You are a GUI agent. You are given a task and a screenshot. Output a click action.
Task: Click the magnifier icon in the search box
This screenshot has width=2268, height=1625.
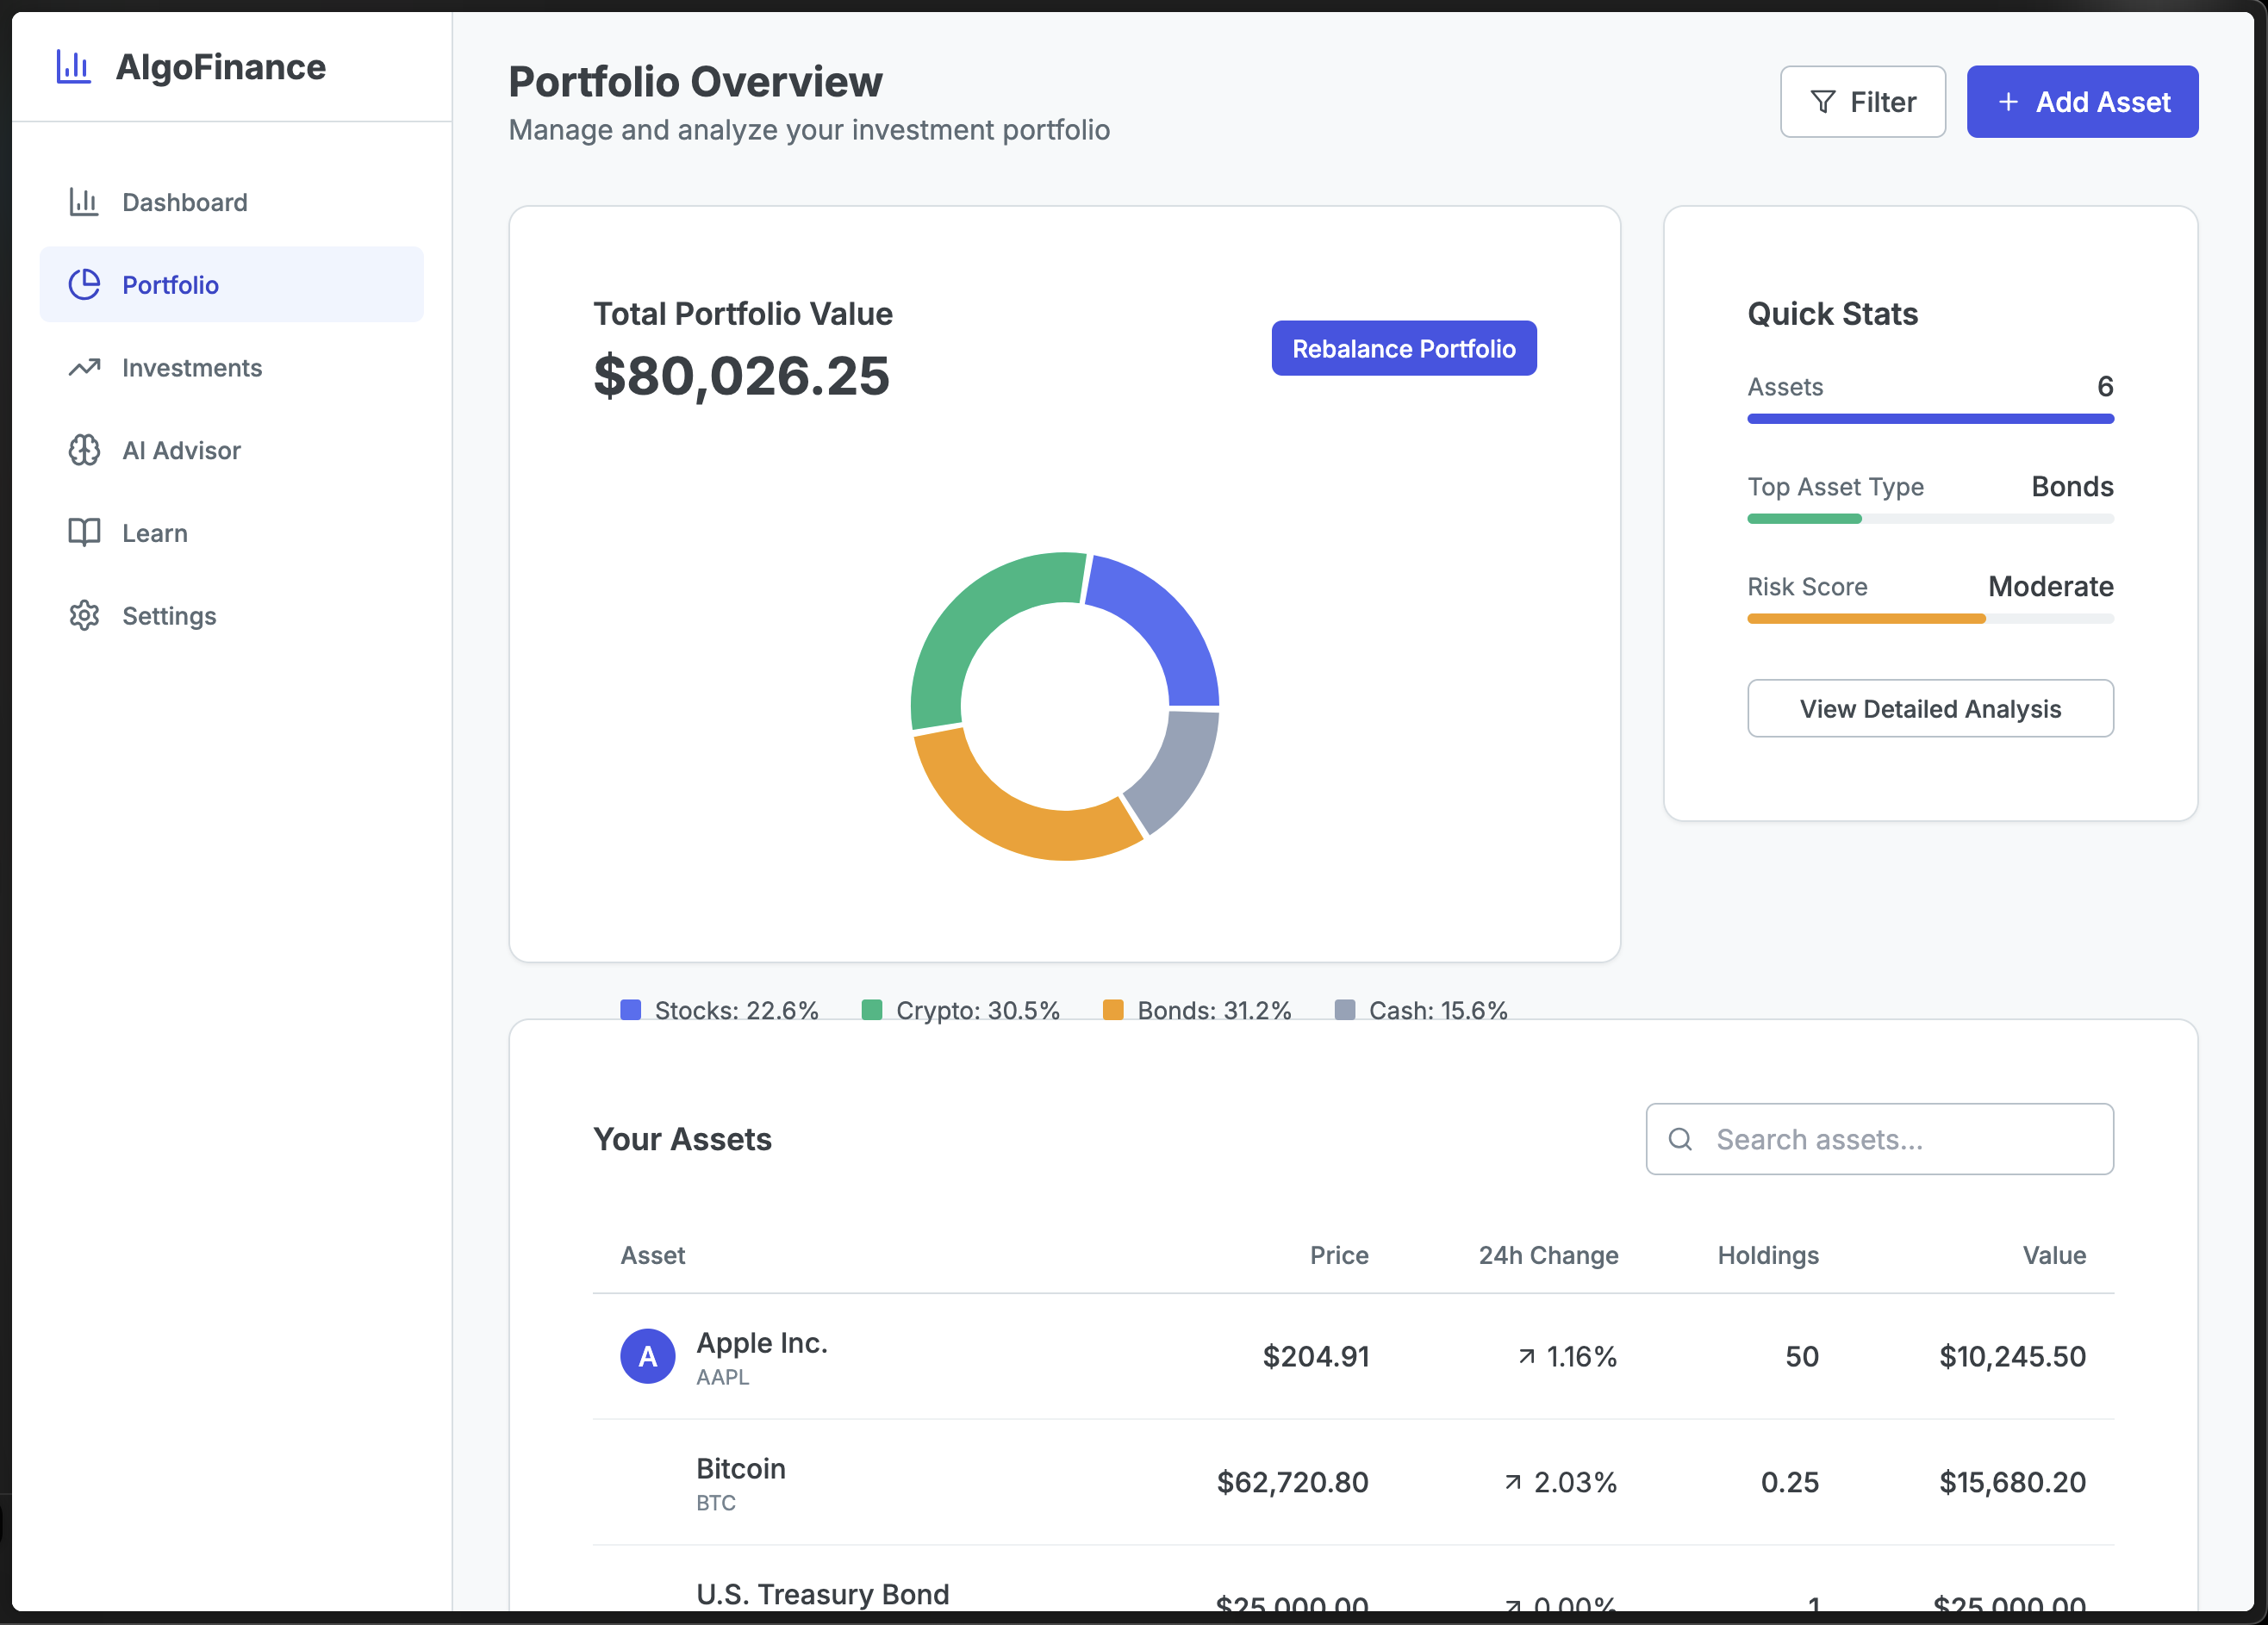coord(1681,1139)
